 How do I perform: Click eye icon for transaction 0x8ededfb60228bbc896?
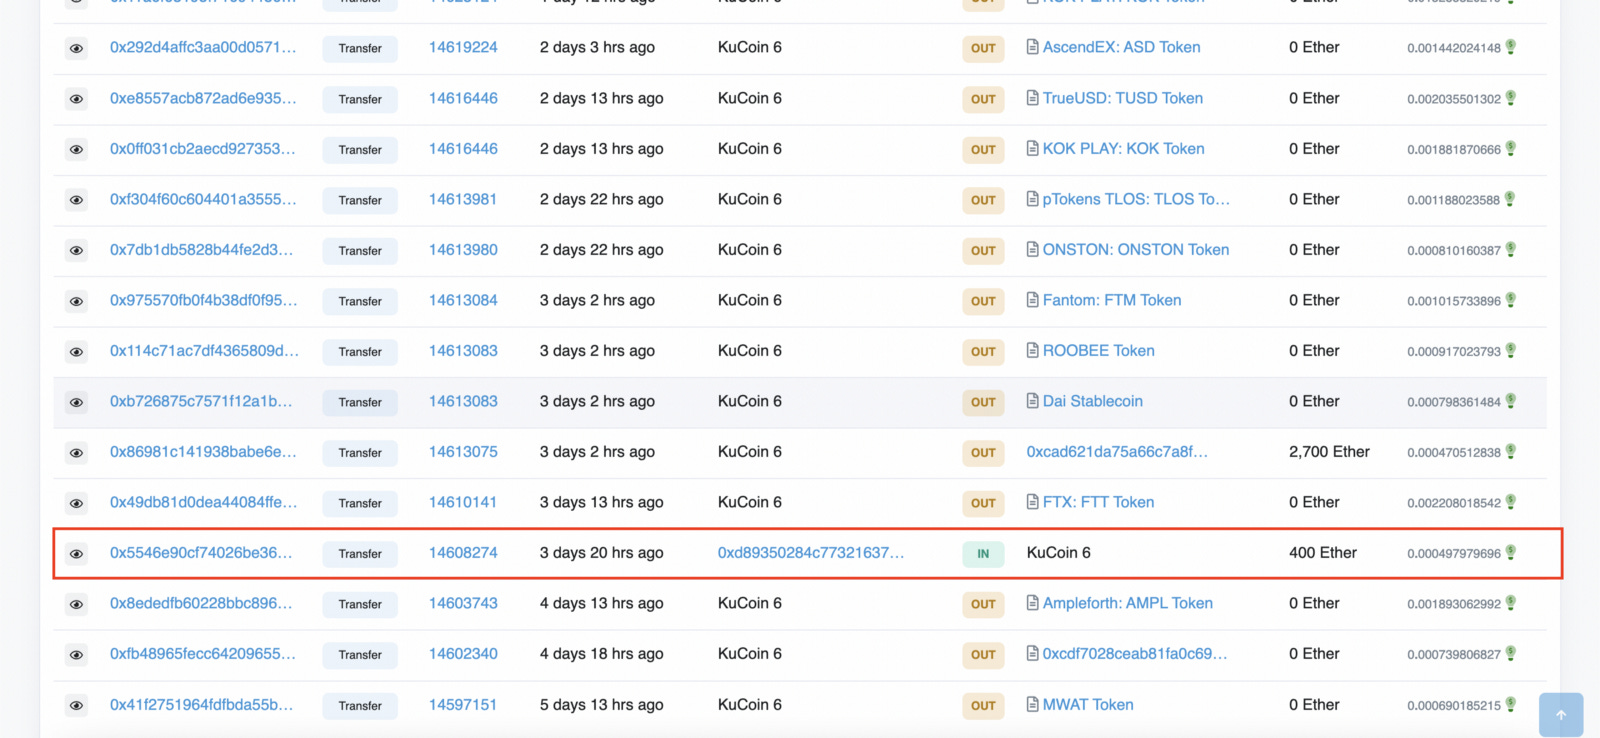tap(76, 604)
